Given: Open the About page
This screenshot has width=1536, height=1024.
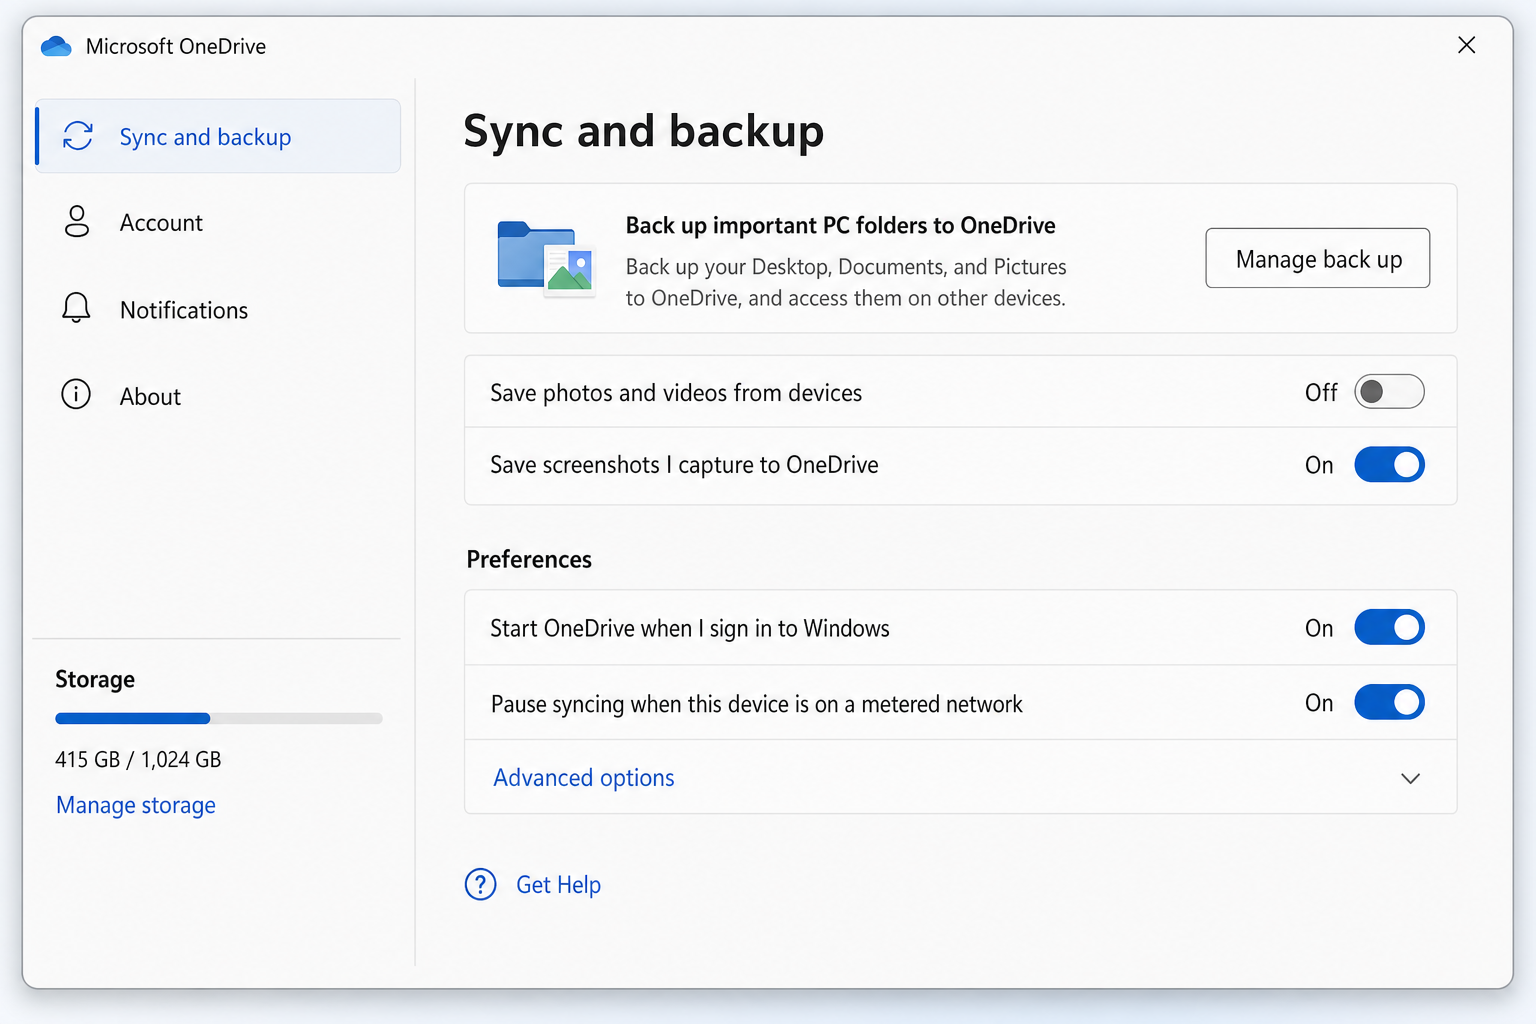Looking at the screenshot, I should click(x=218, y=395).
